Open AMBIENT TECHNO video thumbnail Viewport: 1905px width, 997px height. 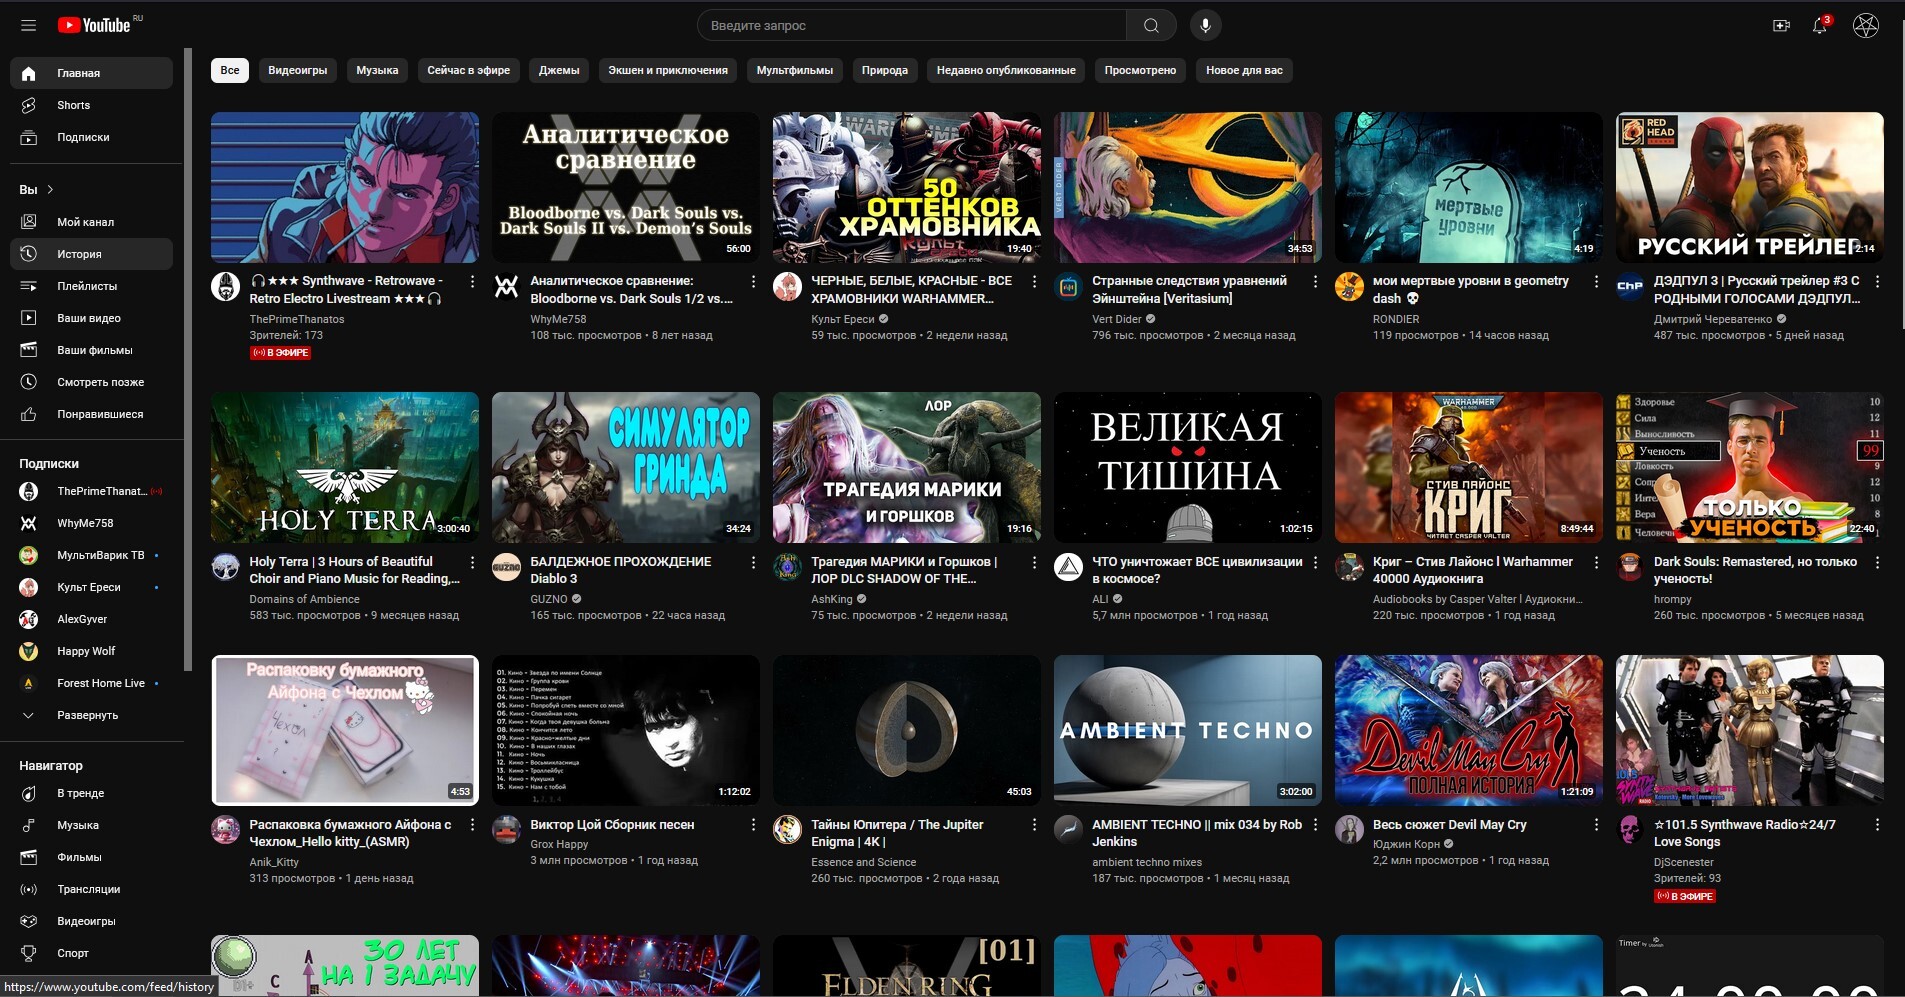1188,730
